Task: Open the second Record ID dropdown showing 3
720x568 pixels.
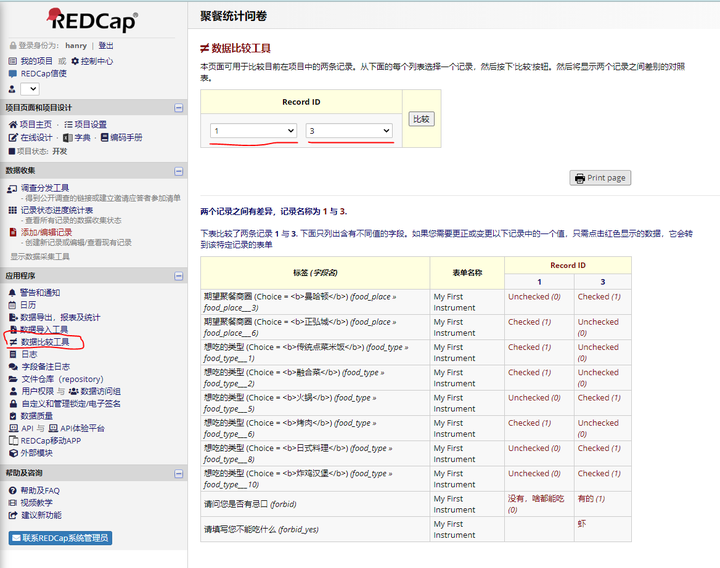Action: (349, 131)
